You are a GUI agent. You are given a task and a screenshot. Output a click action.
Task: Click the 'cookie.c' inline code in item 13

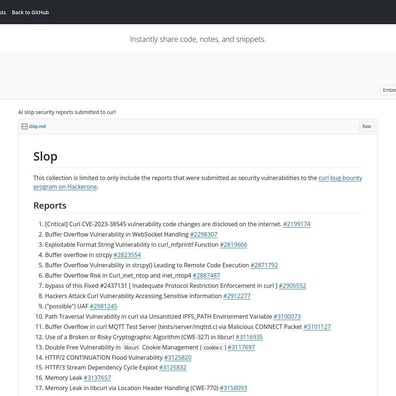tap(213, 347)
